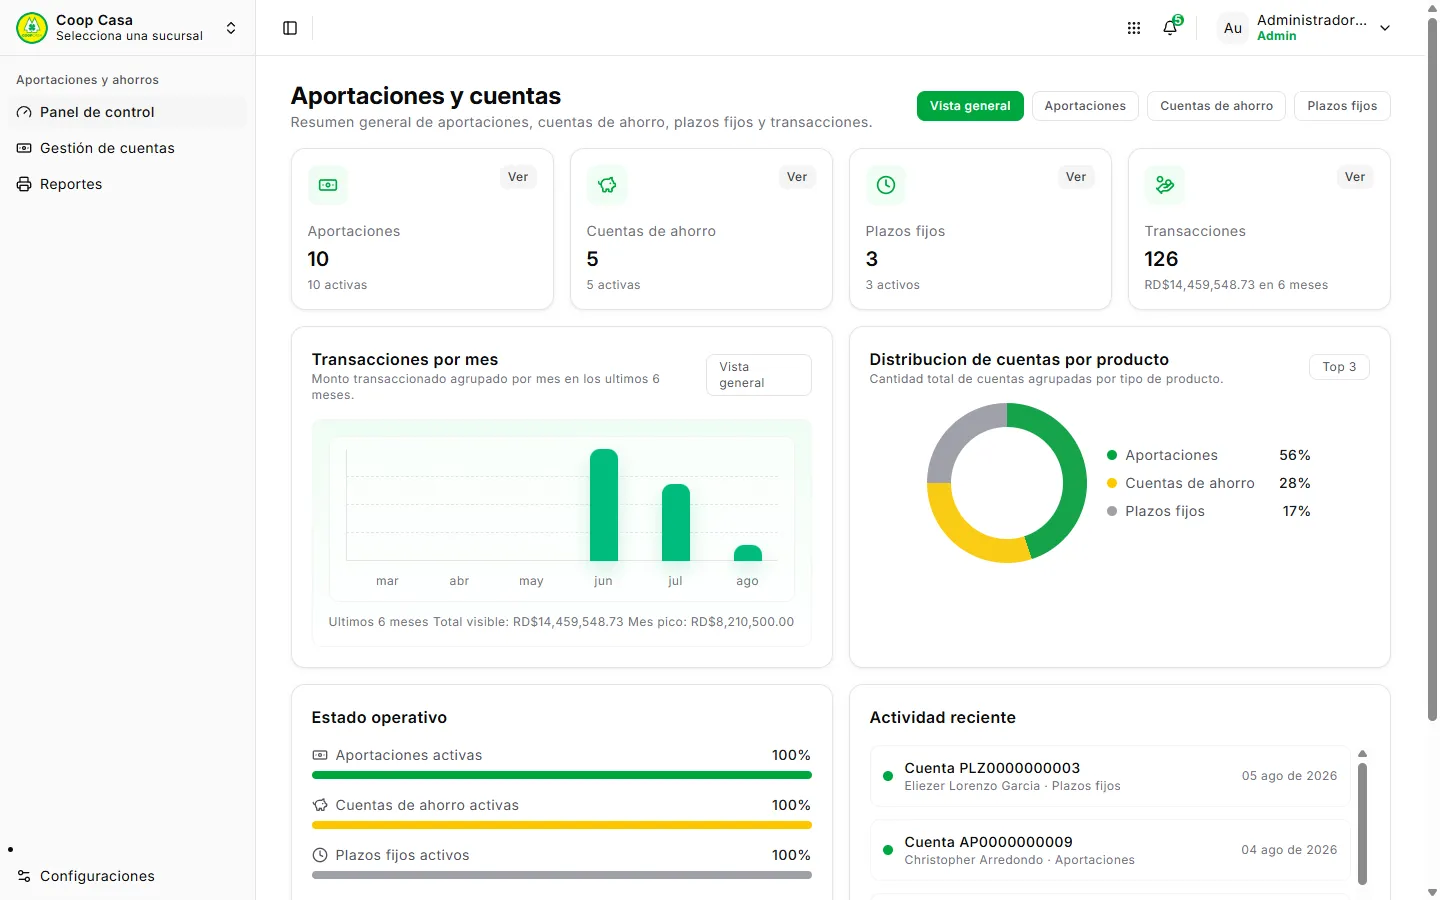Click the Cuentas de ahorro legend yellow dot
1440x900 pixels.
click(1112, 483)
